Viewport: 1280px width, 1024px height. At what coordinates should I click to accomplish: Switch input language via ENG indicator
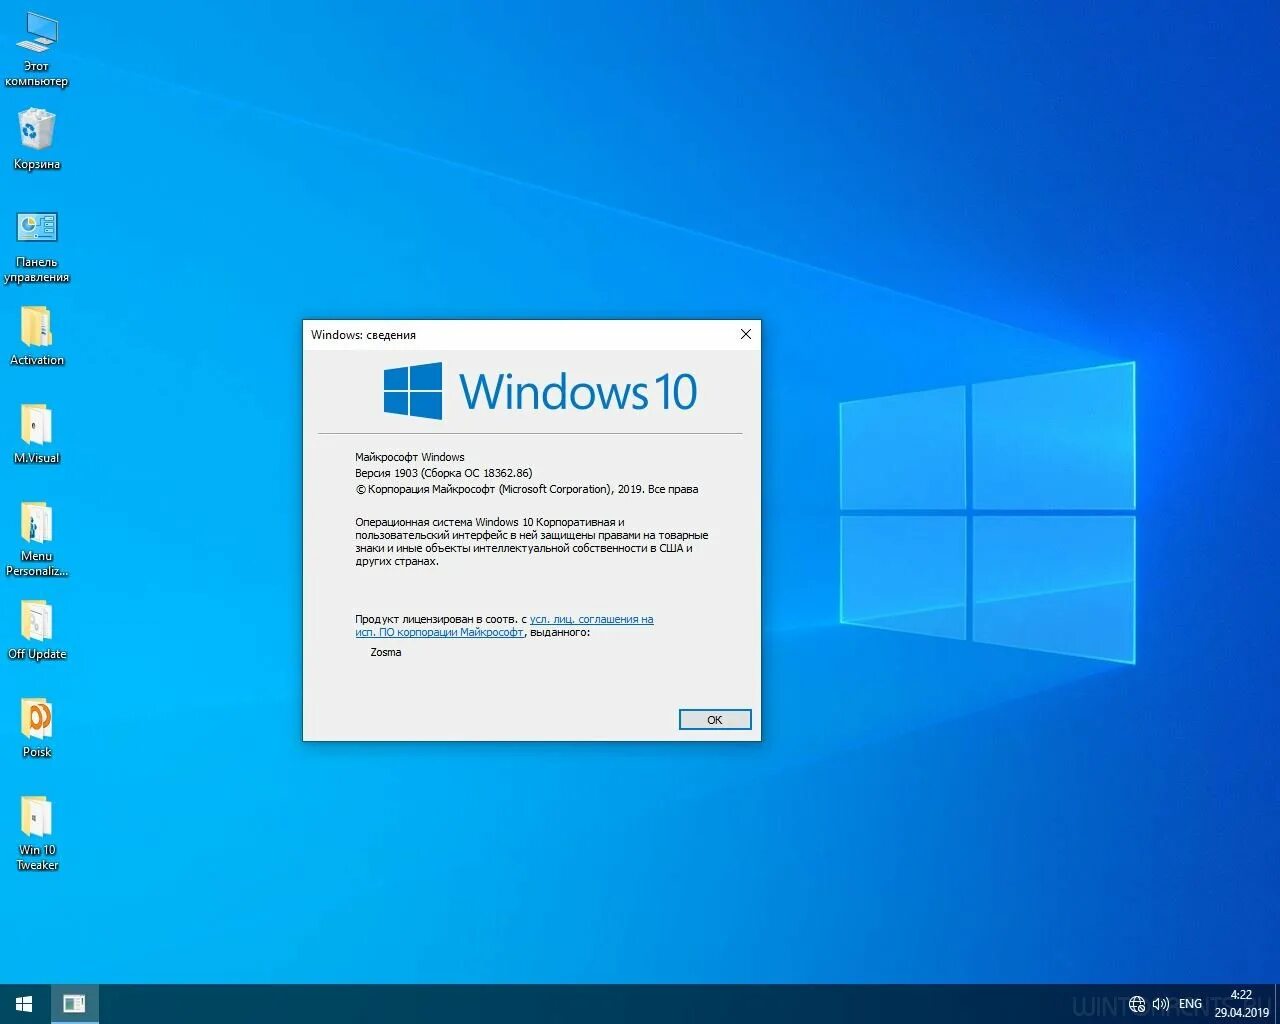(x=1190, y=1004)
